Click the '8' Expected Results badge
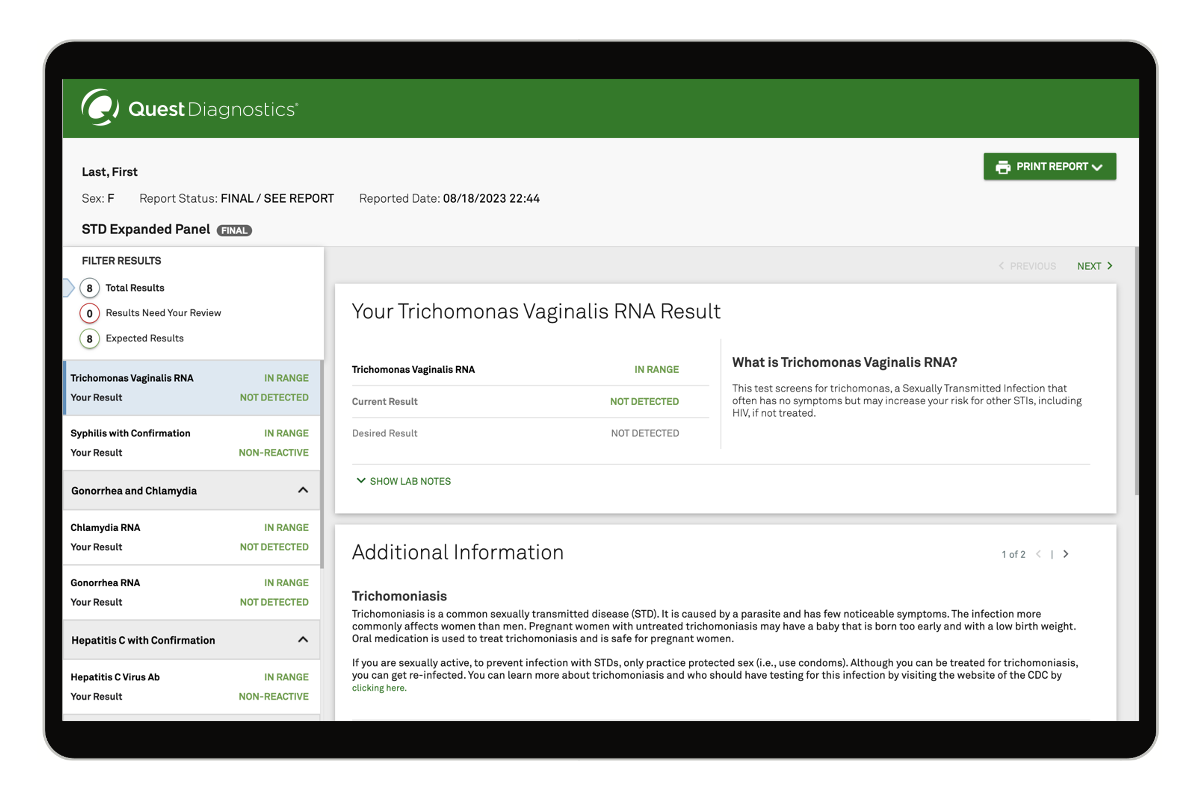 pos(89,338)
